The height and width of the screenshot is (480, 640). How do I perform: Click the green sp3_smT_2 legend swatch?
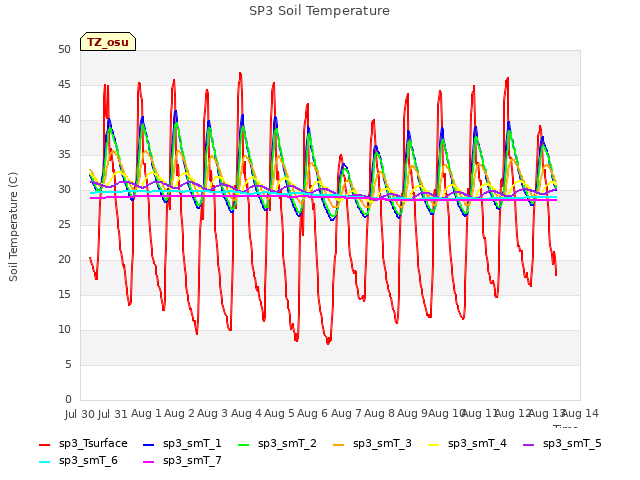244,444
